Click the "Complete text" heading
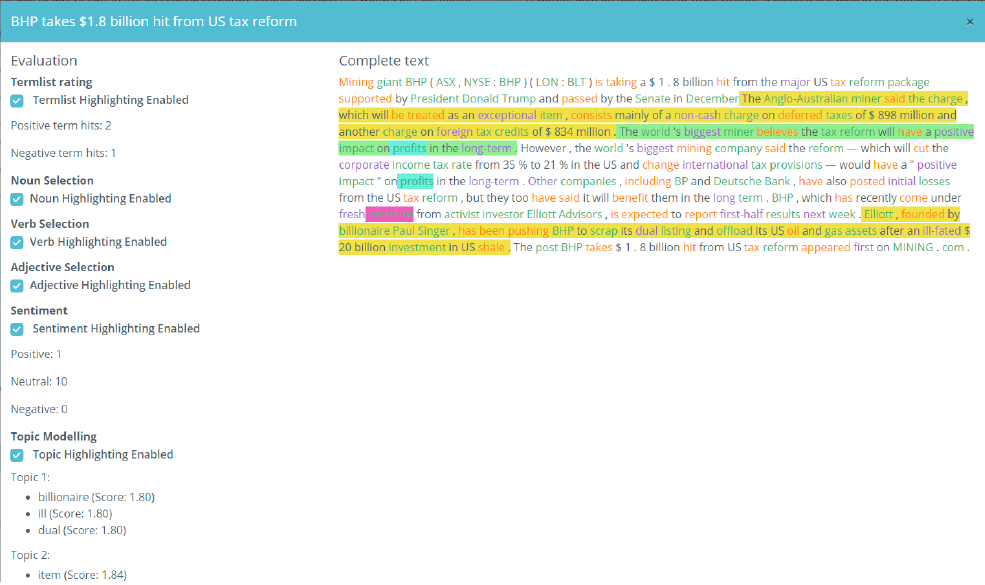Viewport: 985px width, 585px height. [384, 61]
